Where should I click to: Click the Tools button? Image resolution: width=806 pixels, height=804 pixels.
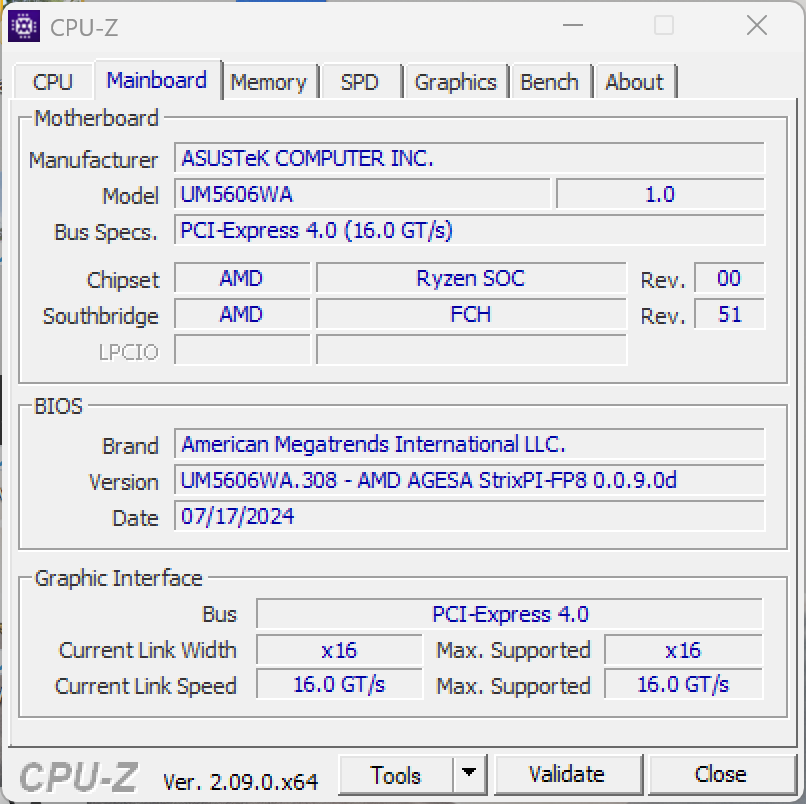pos(396,775)
